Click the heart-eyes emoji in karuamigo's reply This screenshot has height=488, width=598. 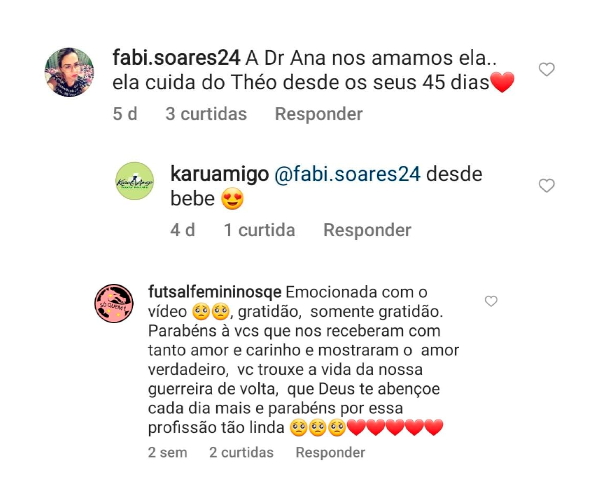232,199
